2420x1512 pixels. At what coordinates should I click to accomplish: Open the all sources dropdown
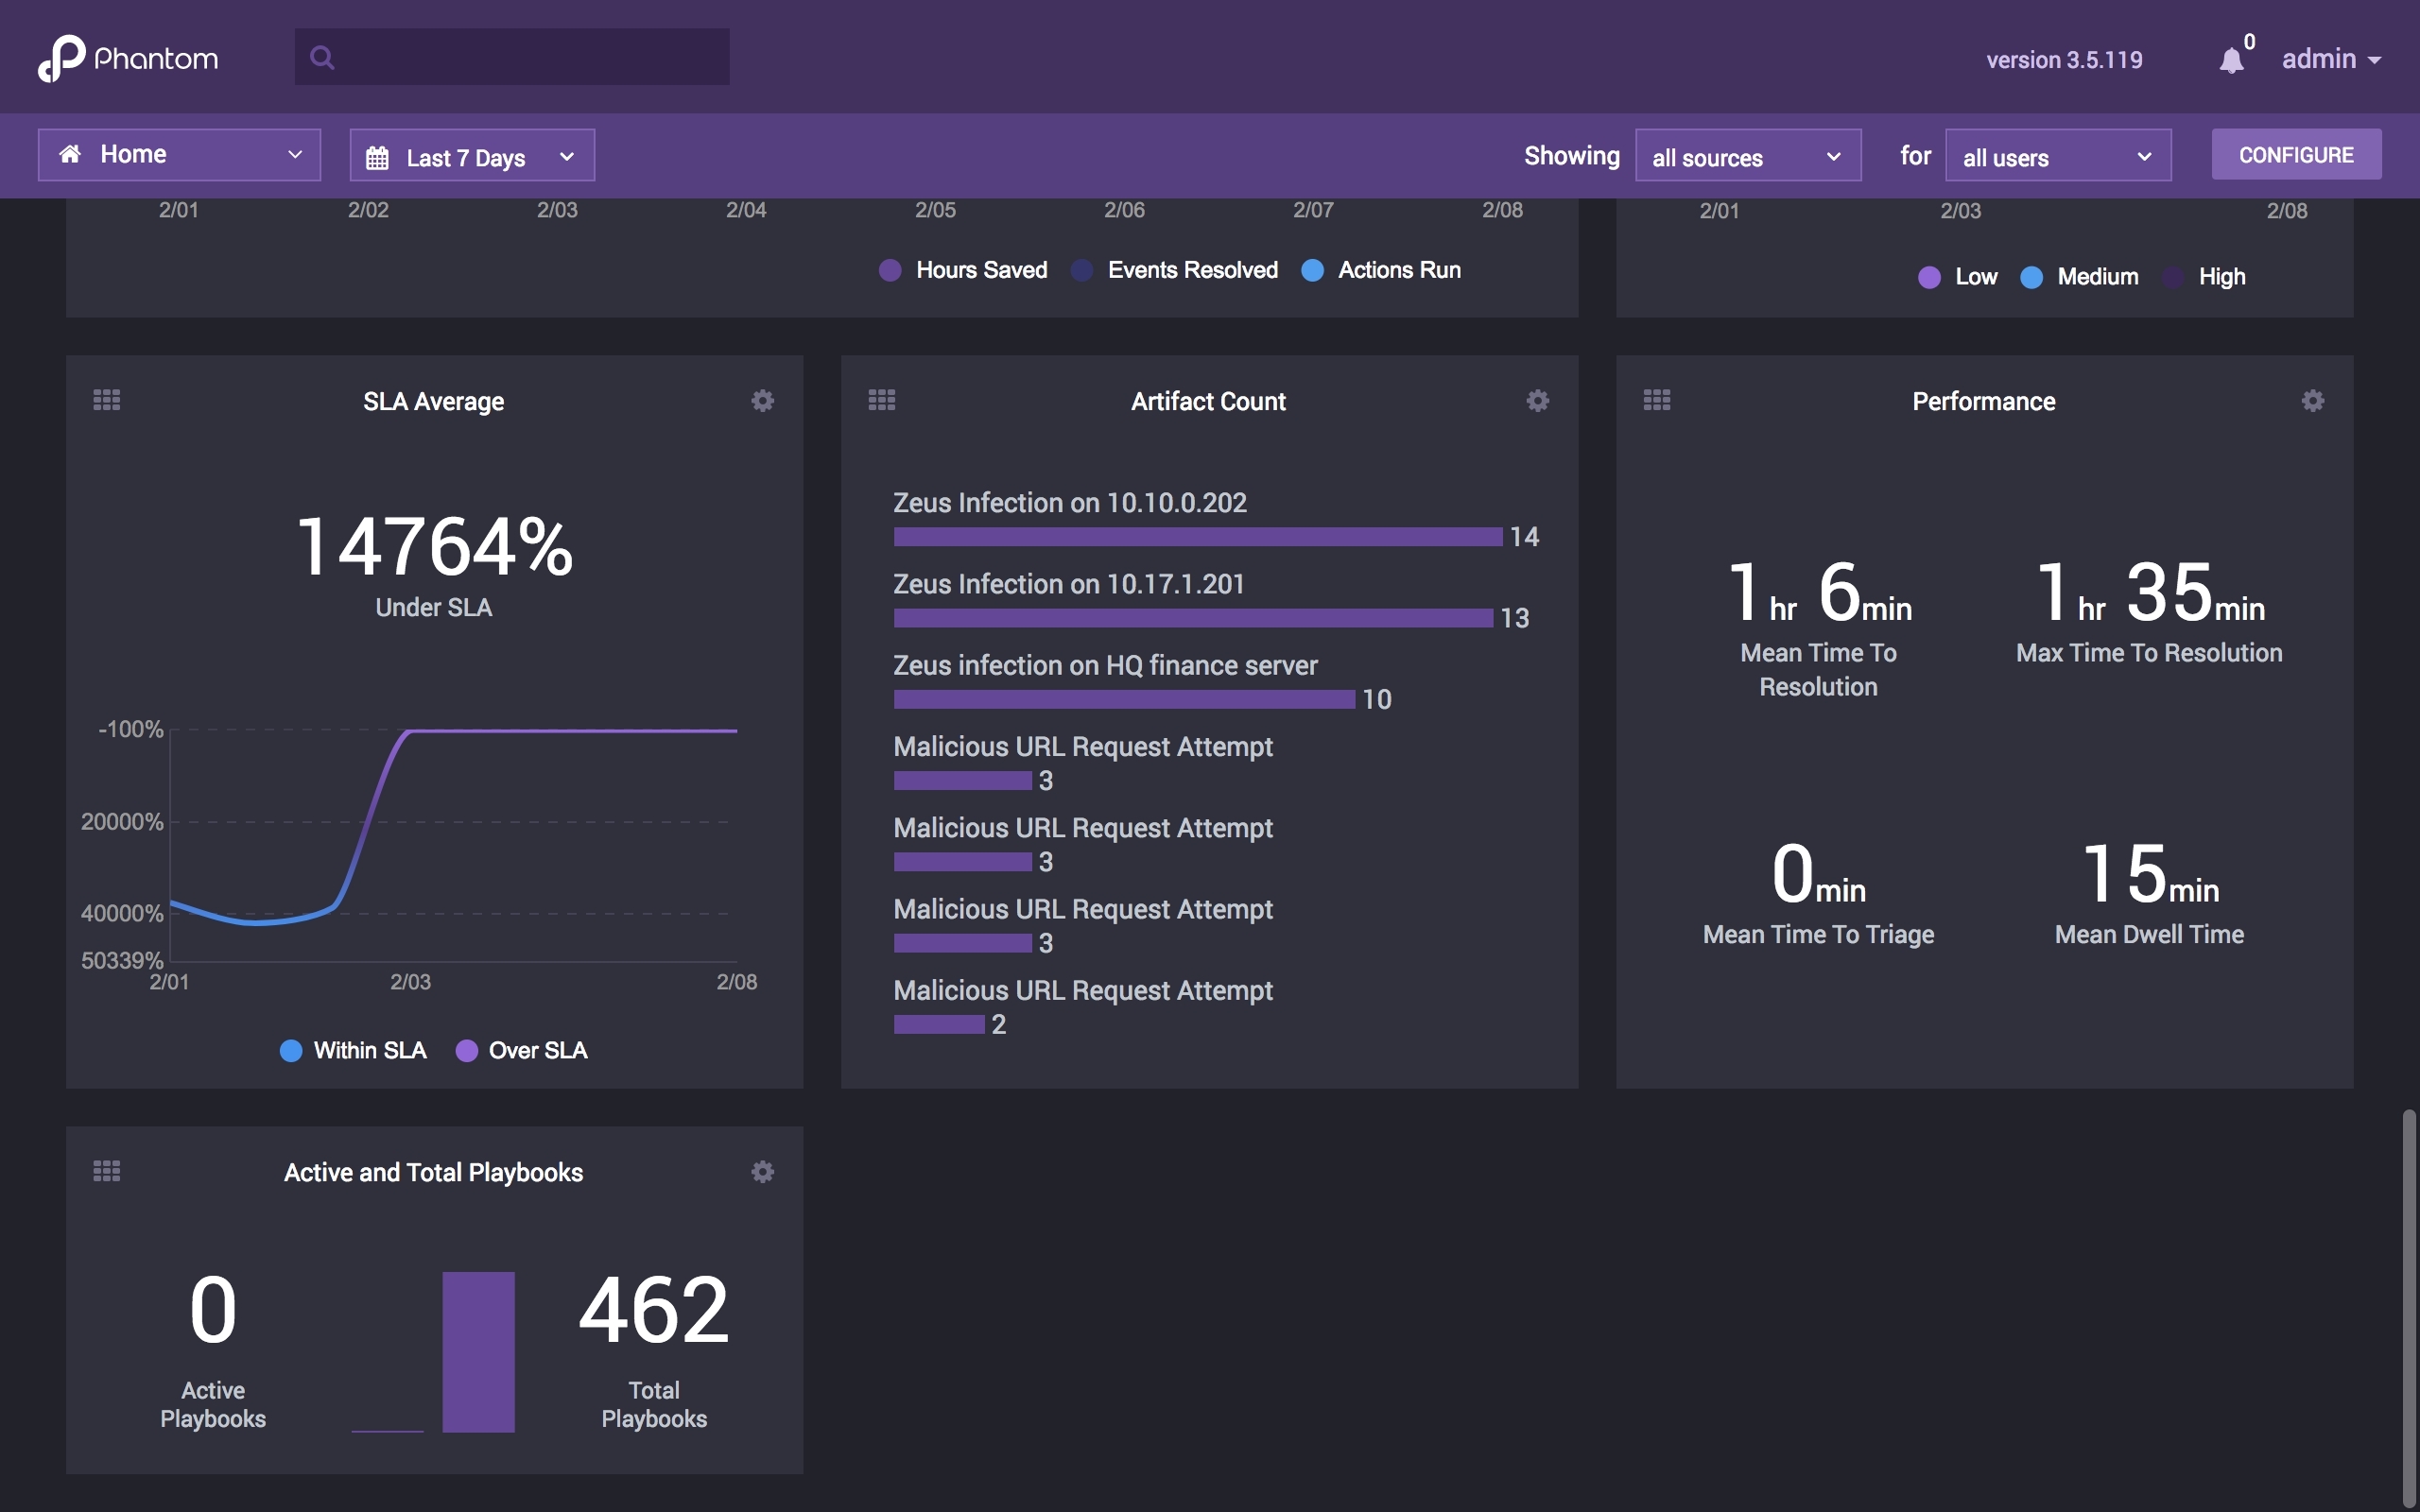click(1747, 155)
